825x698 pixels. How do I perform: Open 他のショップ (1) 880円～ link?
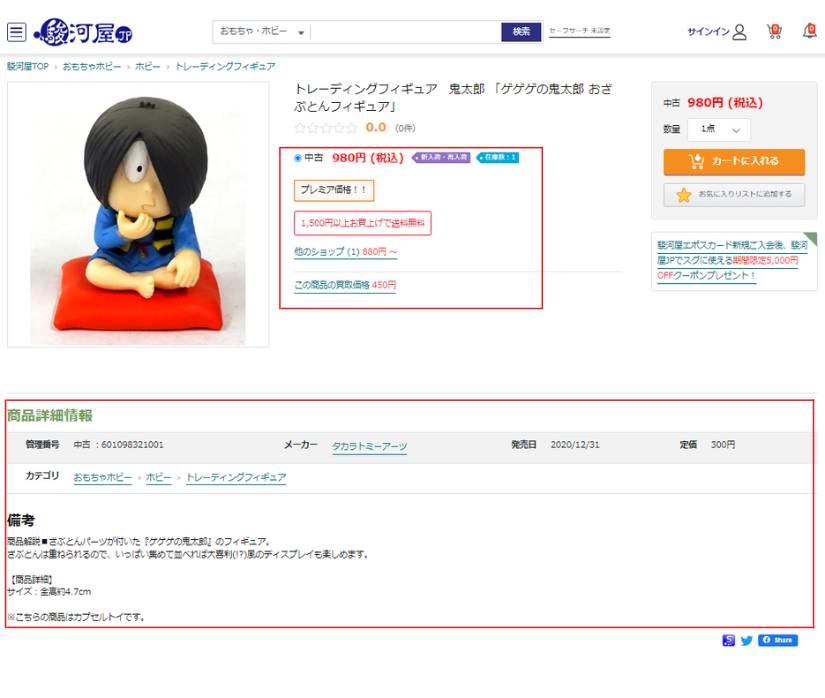pos(346,252)
